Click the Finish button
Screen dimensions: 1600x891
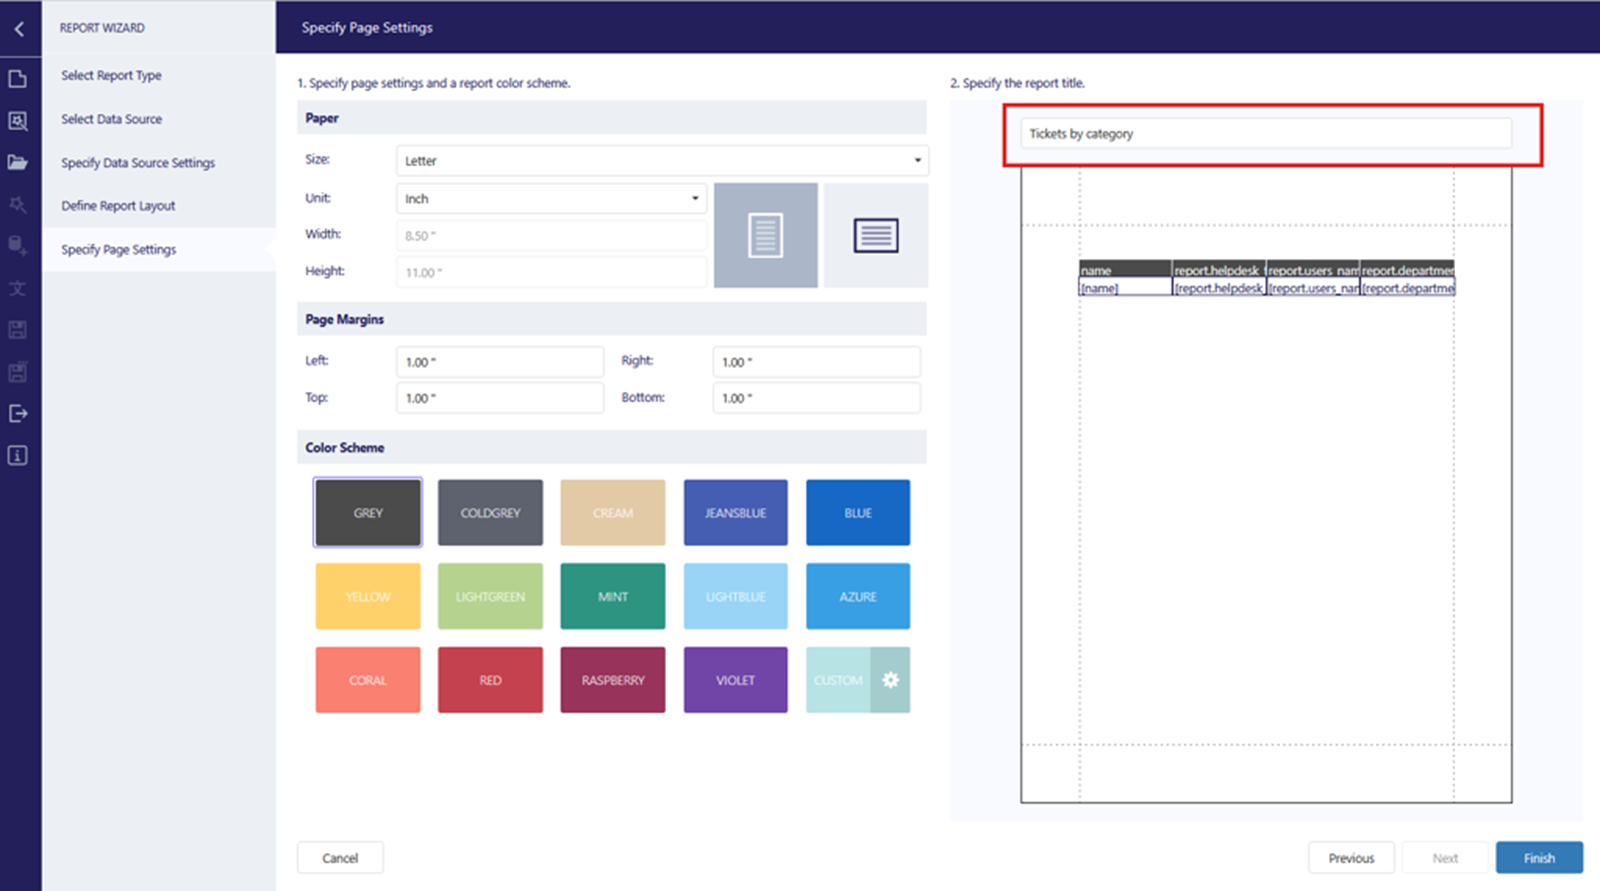(1538, 858)
